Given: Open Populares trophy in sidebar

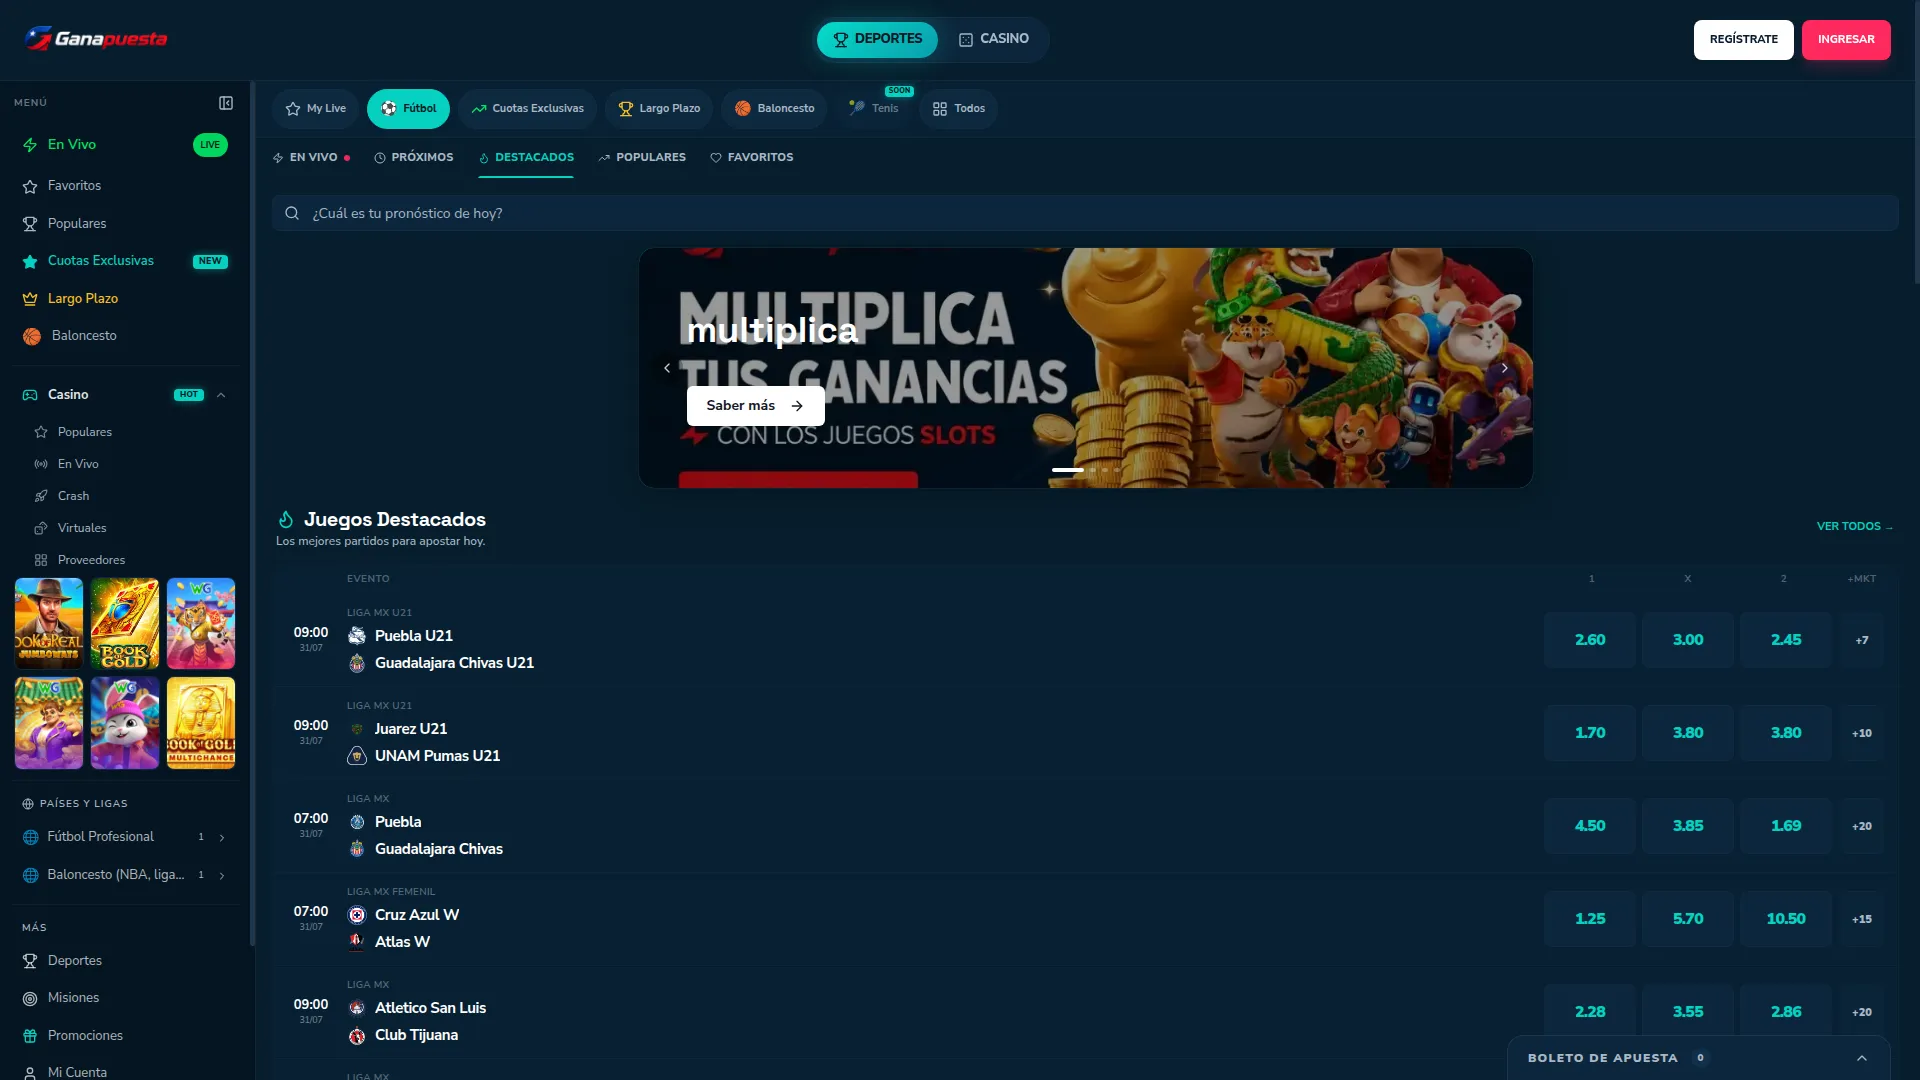Looking at the screenshot, I should [30, 224].
